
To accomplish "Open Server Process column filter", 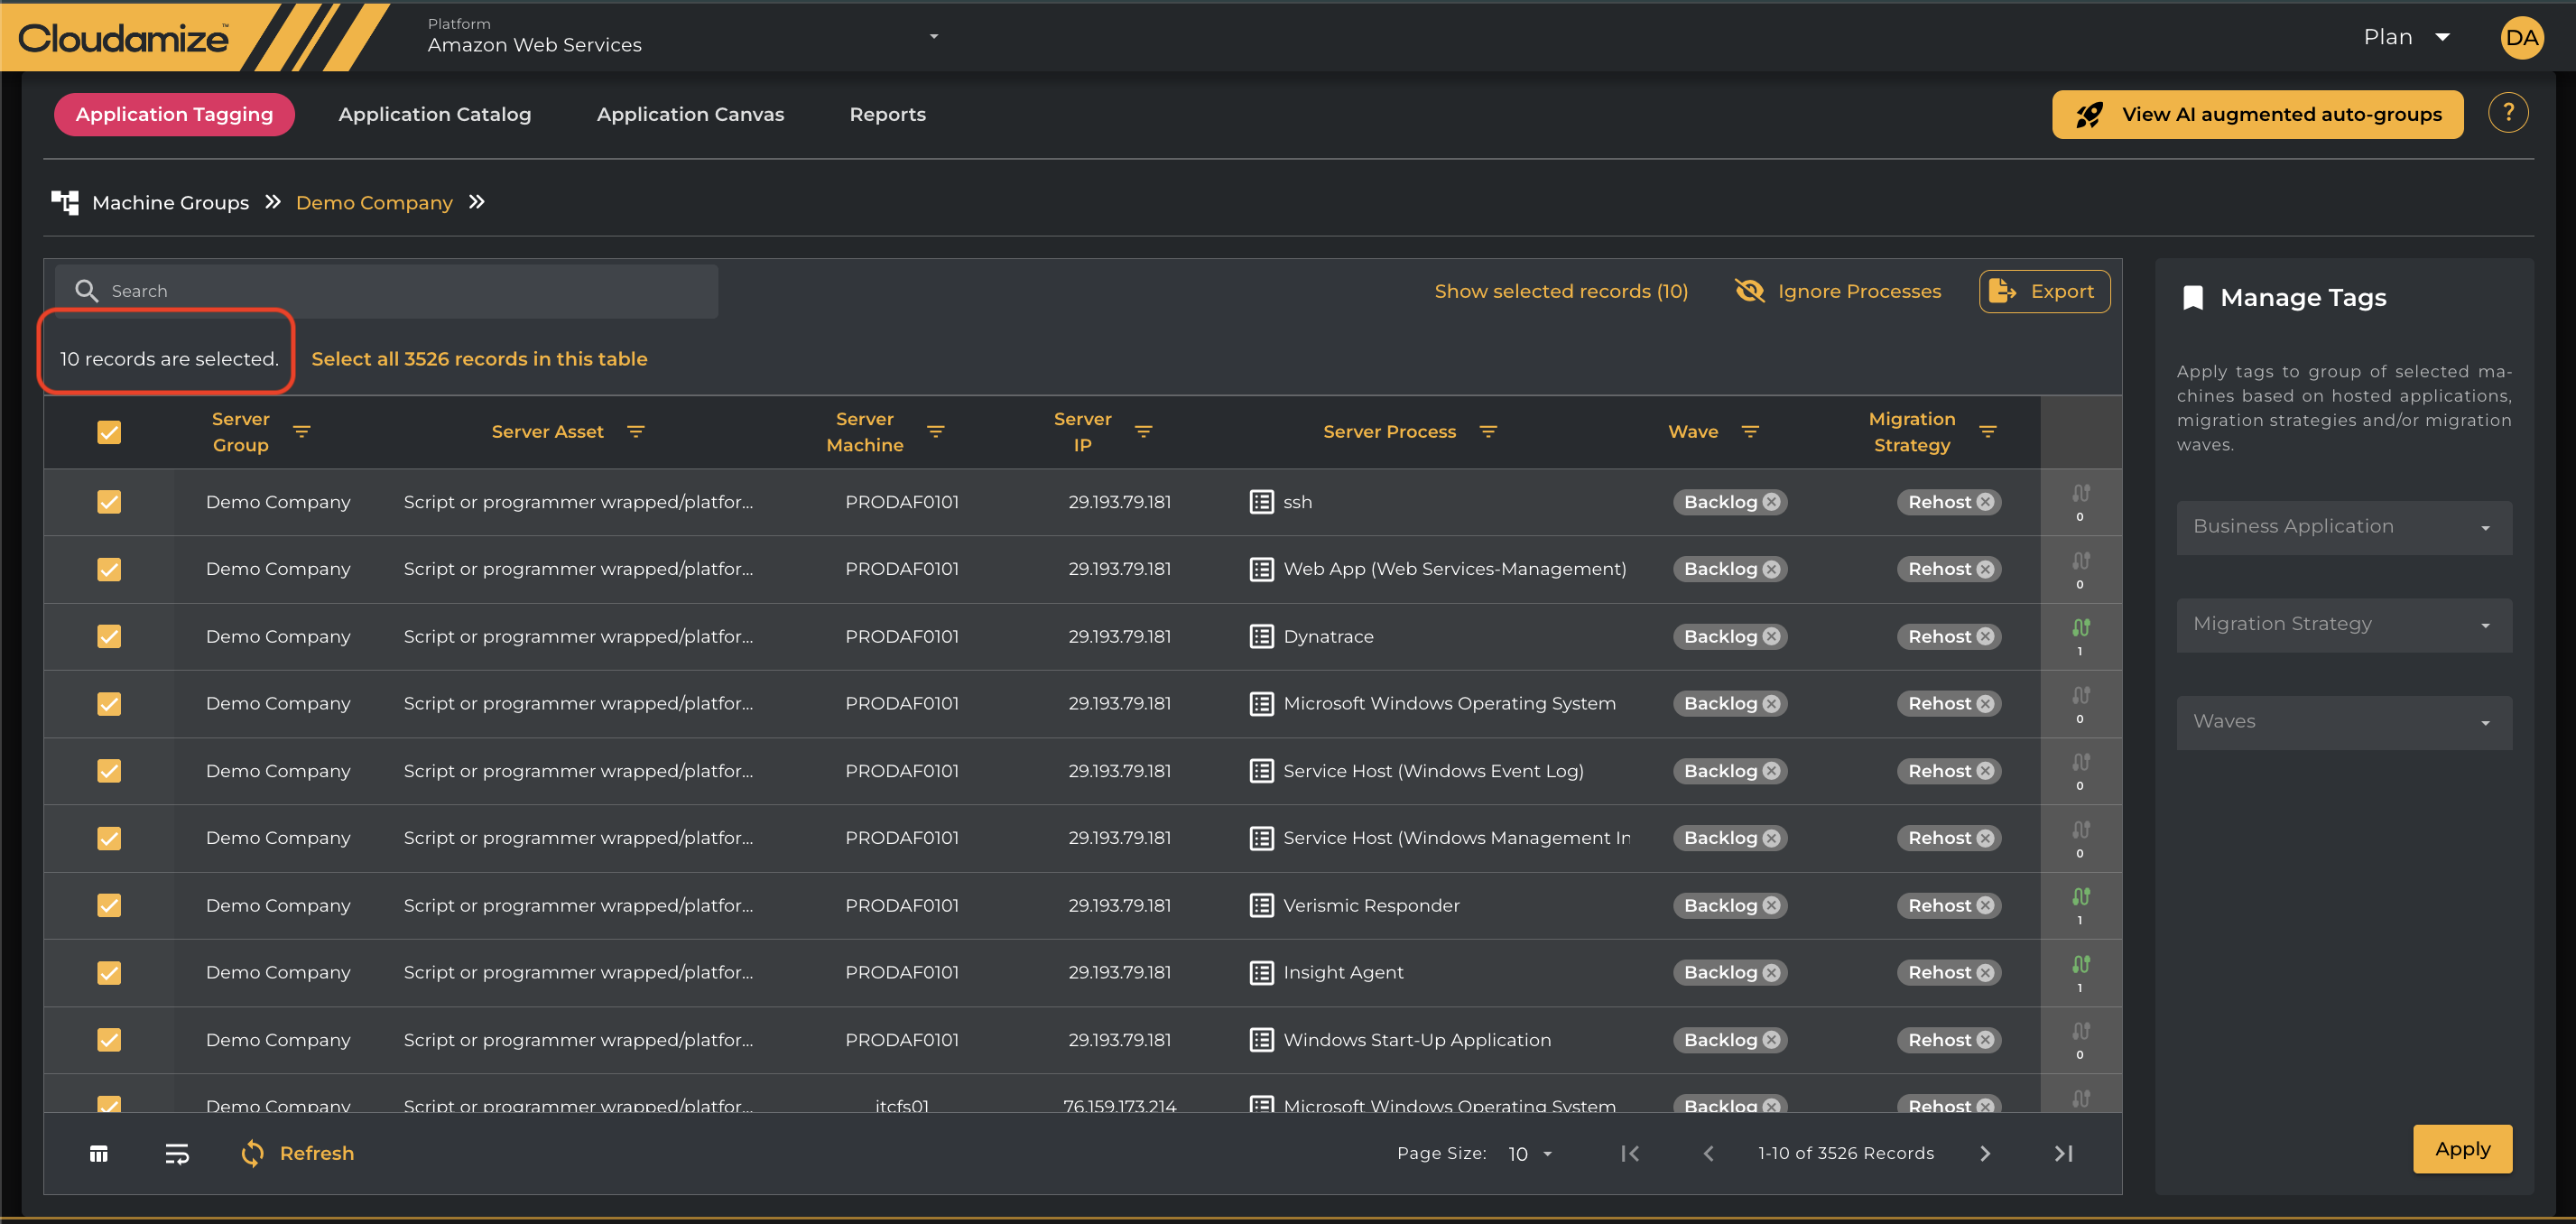I will (x=1487, y=432).
